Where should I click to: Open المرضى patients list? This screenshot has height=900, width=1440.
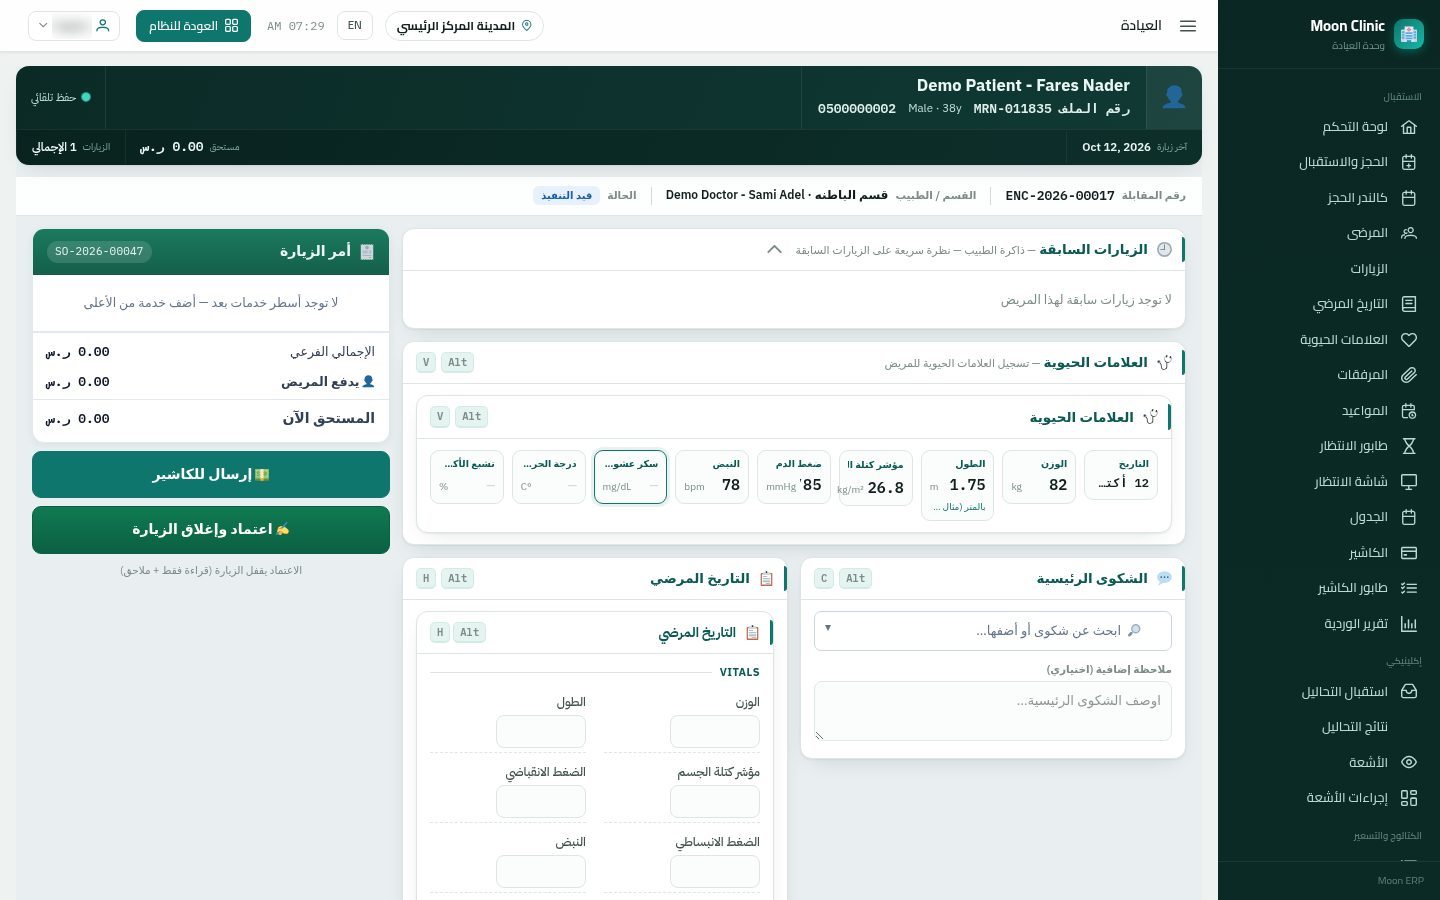pos(1382,233)
